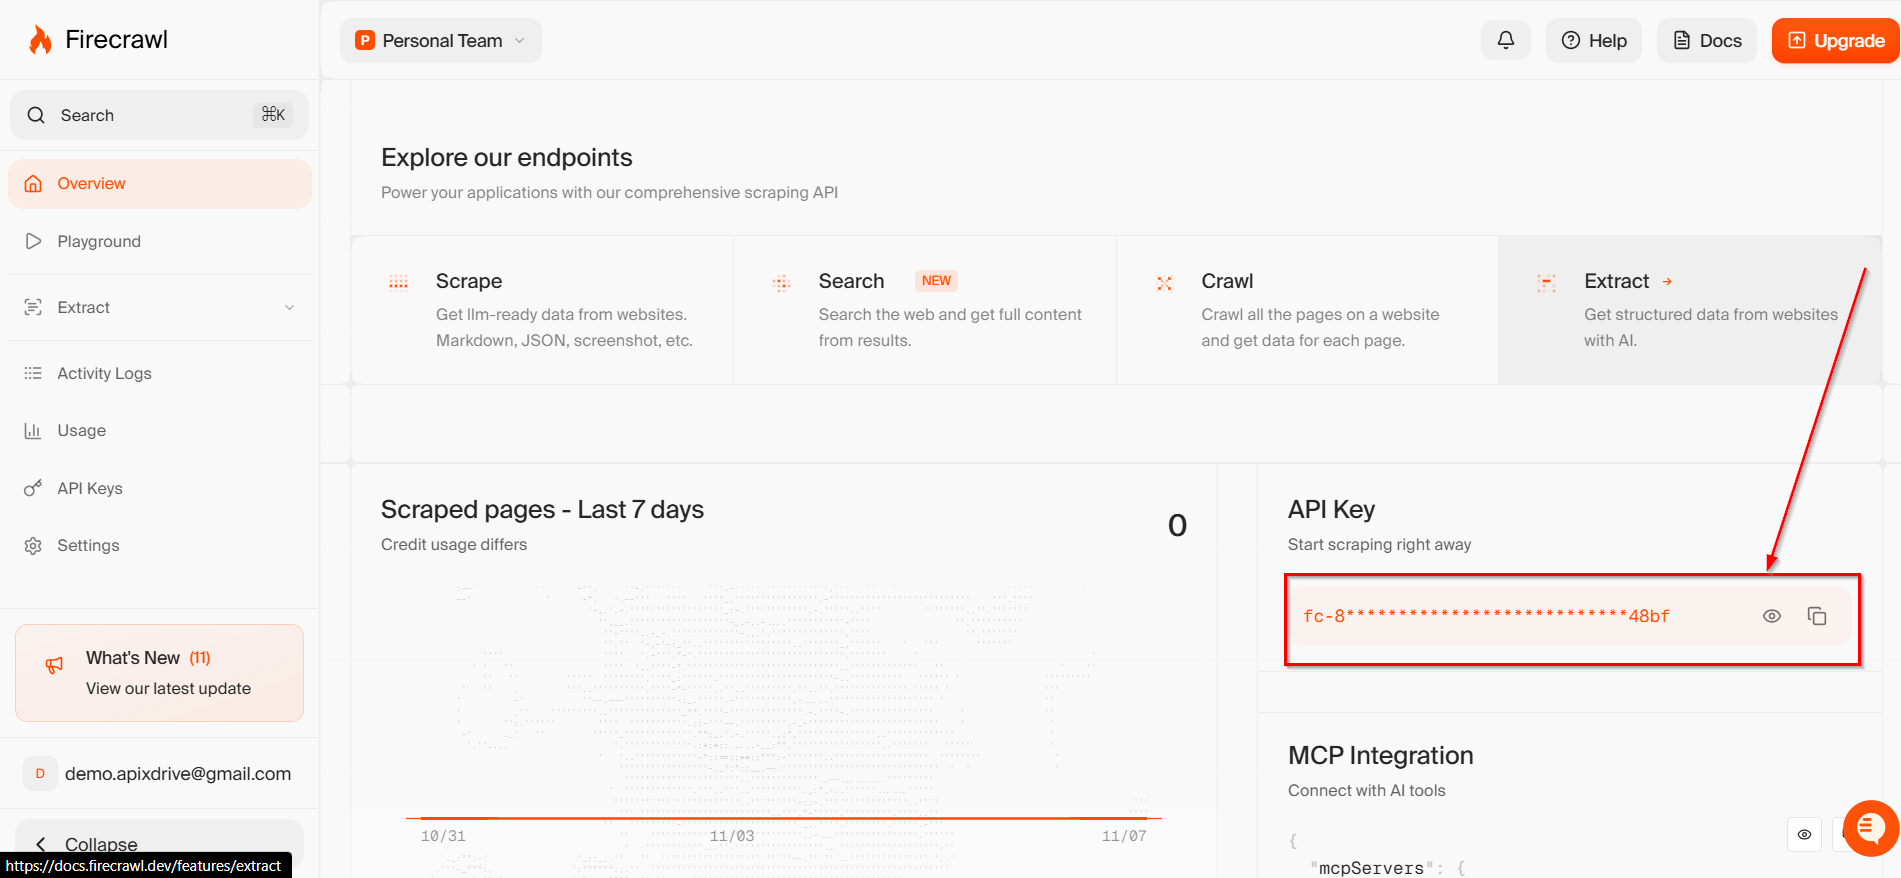The height and width of the screenshot is (878, 1901).
Task: Click the 10/31 chart date label
Action: pyautogui.click(x=443, y=836)
